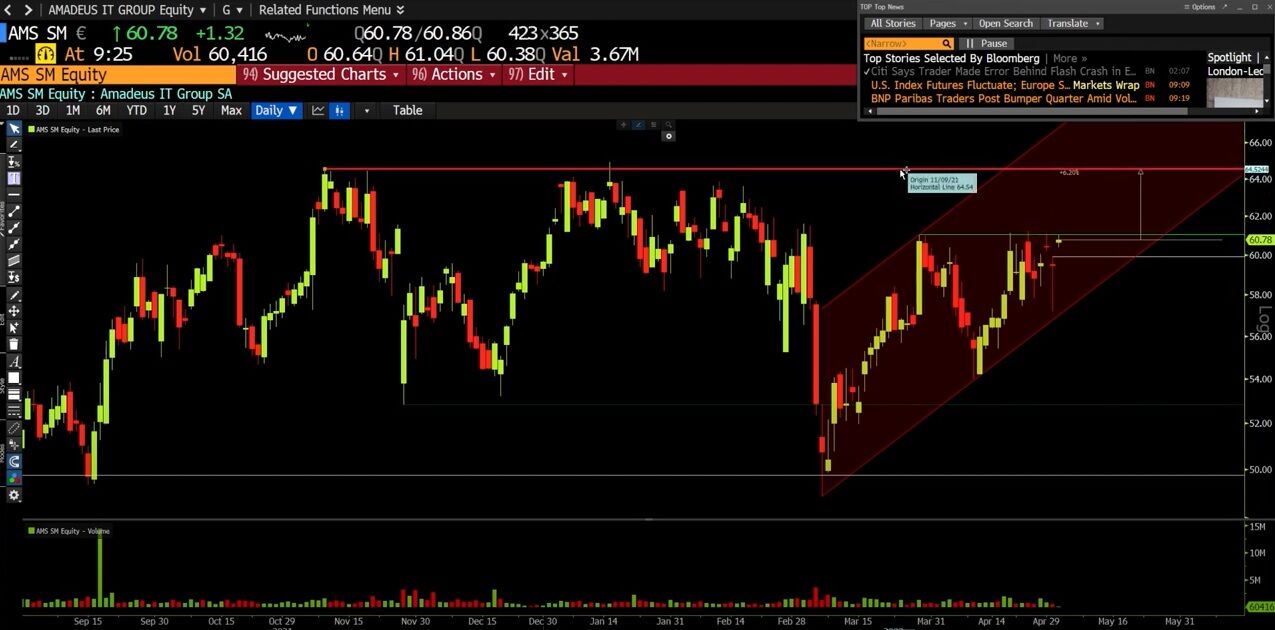
Task: Open the text font style tool
Action: tap(14, 360)
